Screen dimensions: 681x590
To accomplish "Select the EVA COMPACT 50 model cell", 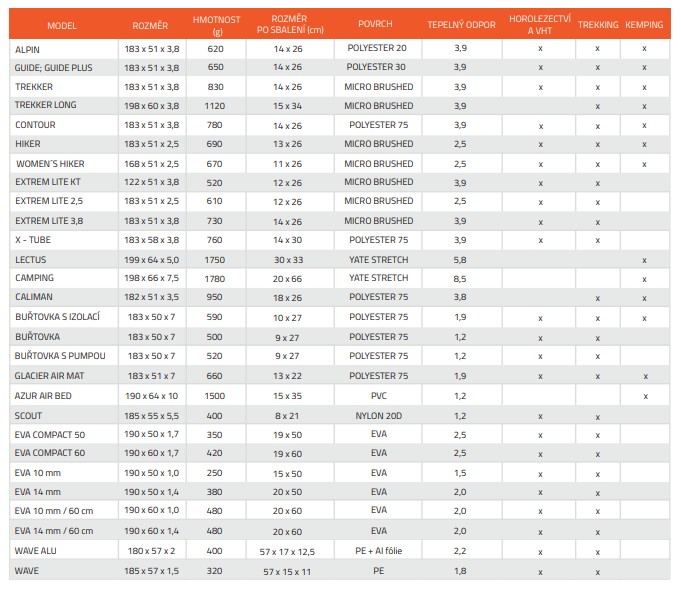I will click(50, 435).
